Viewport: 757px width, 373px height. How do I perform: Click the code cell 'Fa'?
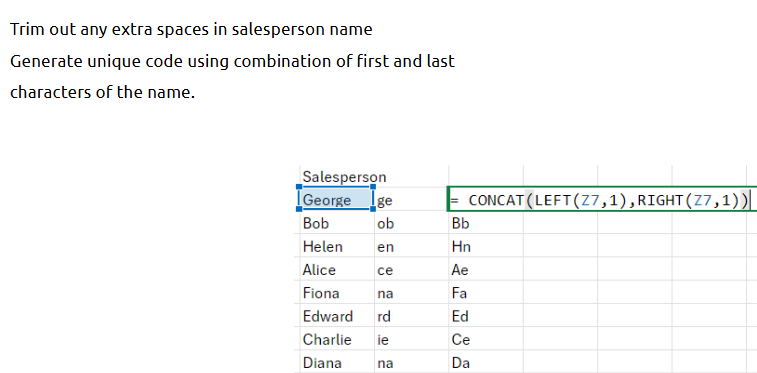coord(486,292)
